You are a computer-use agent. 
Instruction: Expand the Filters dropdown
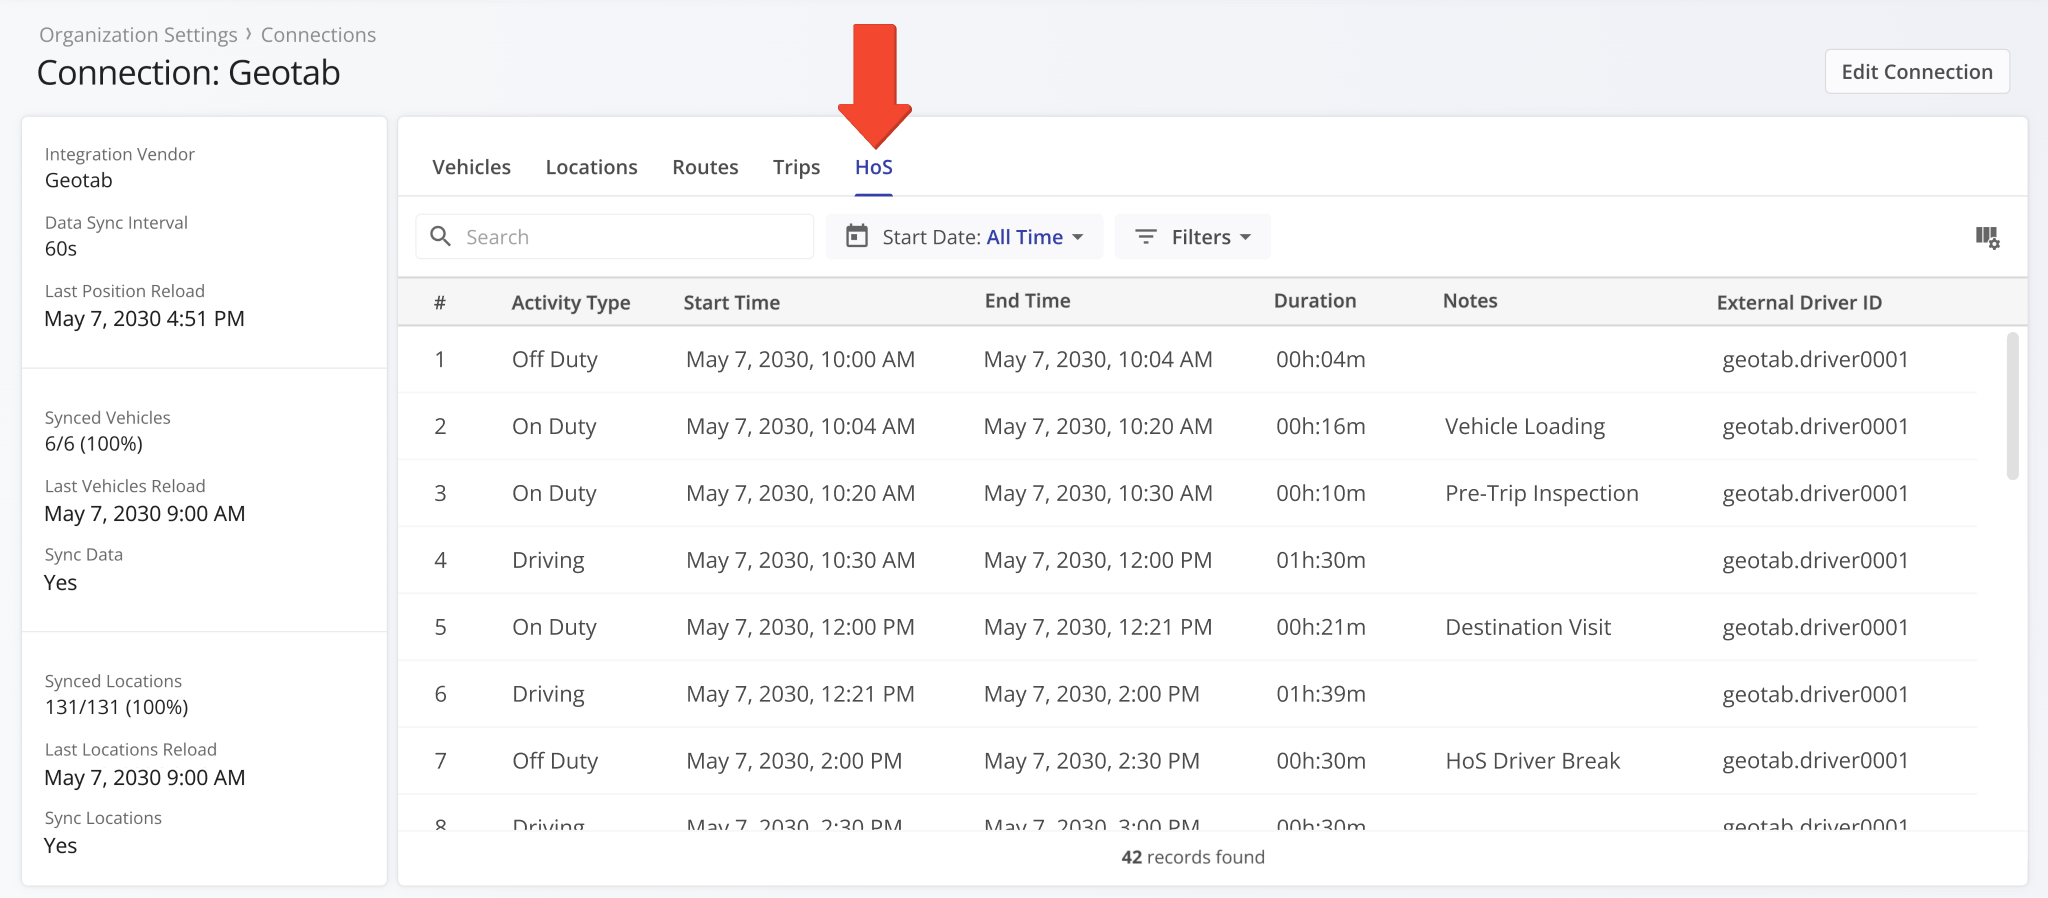tap(1192, 237)
